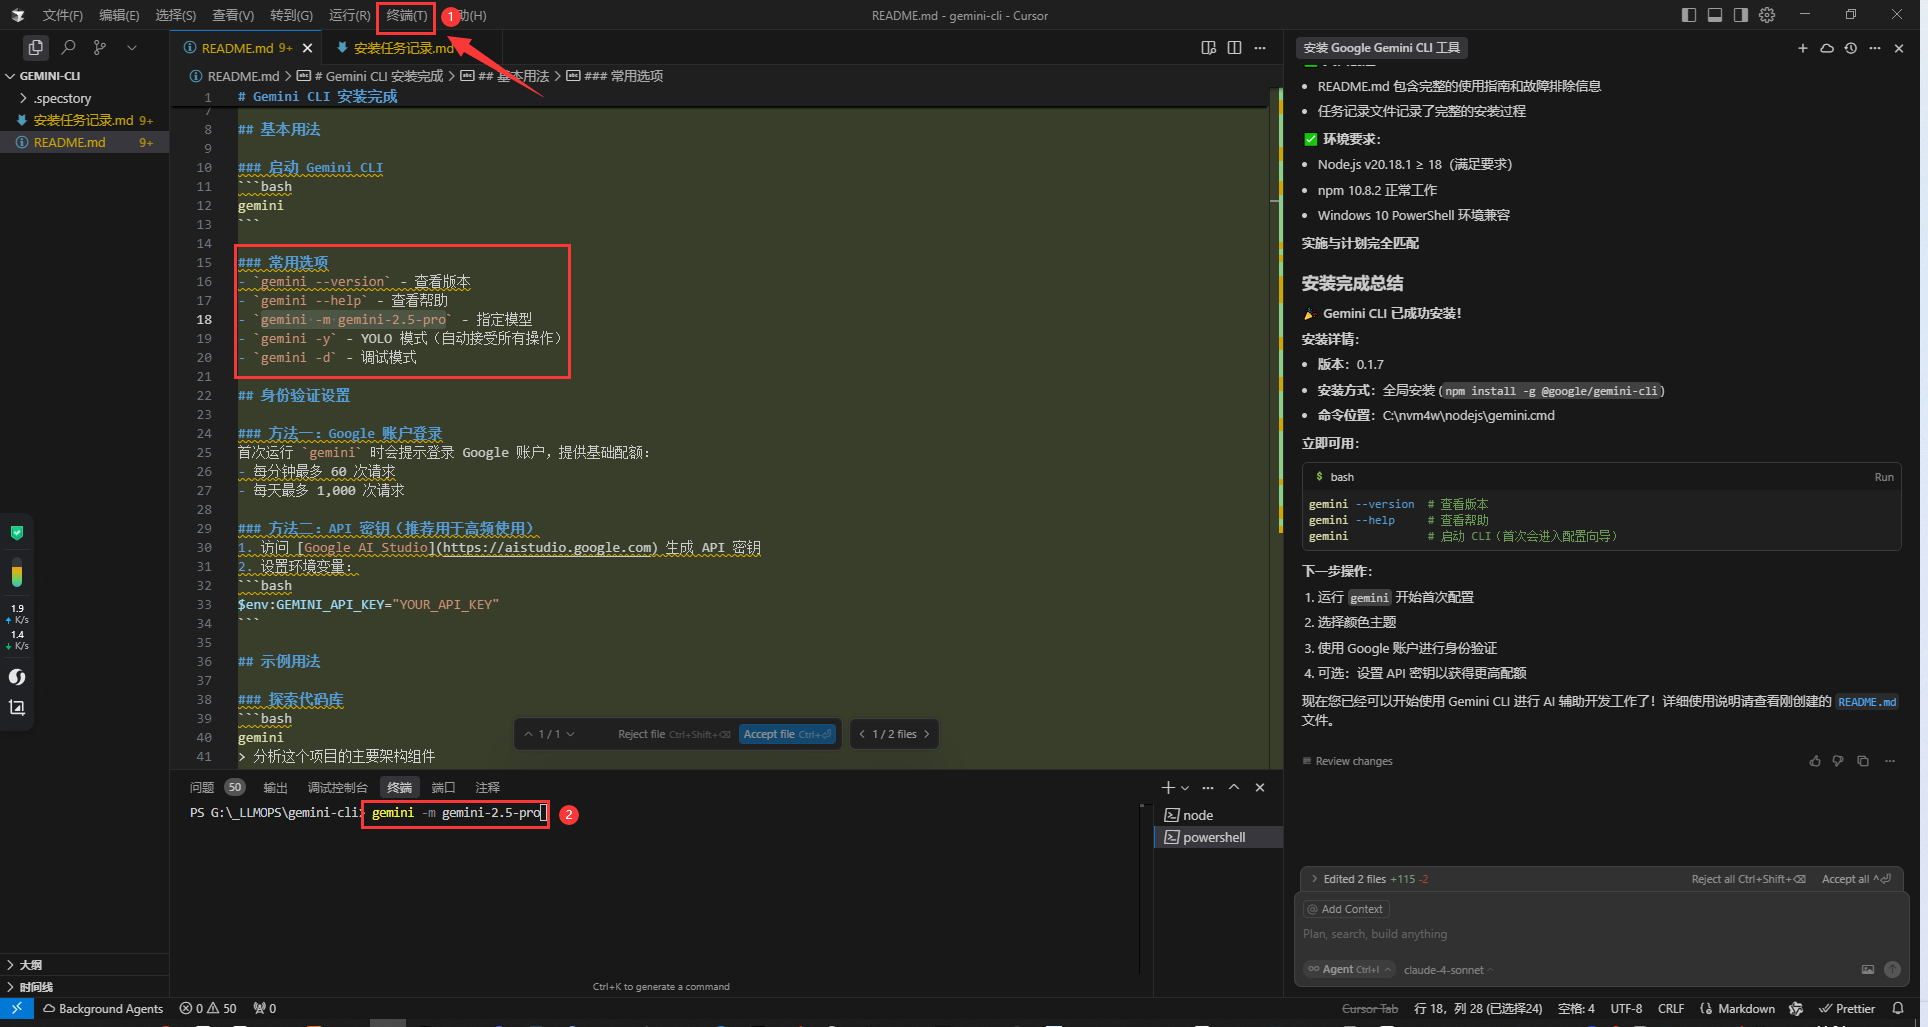The image size is (1928, 1027).
Task: Open the claude-4-sonnet model dropdown
Action: click(x=1448, y=970)
